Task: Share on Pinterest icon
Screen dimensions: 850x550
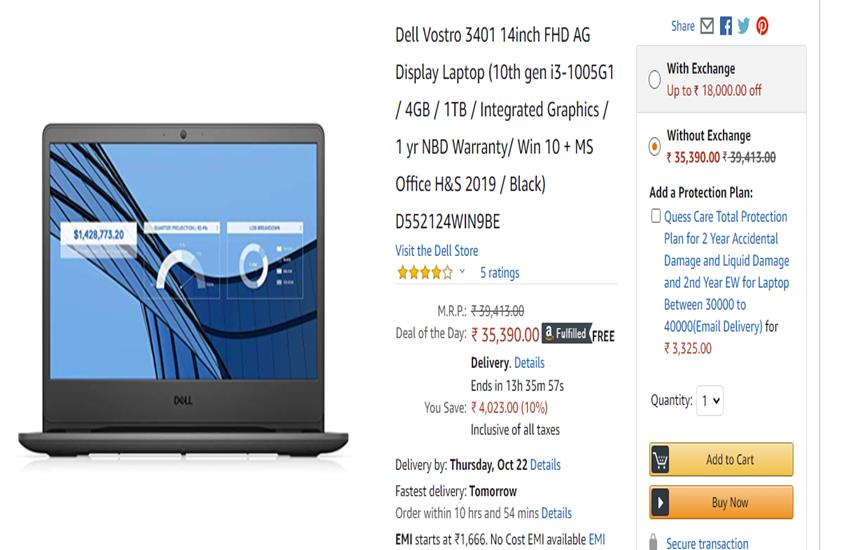Action: (x=762, y=25)
